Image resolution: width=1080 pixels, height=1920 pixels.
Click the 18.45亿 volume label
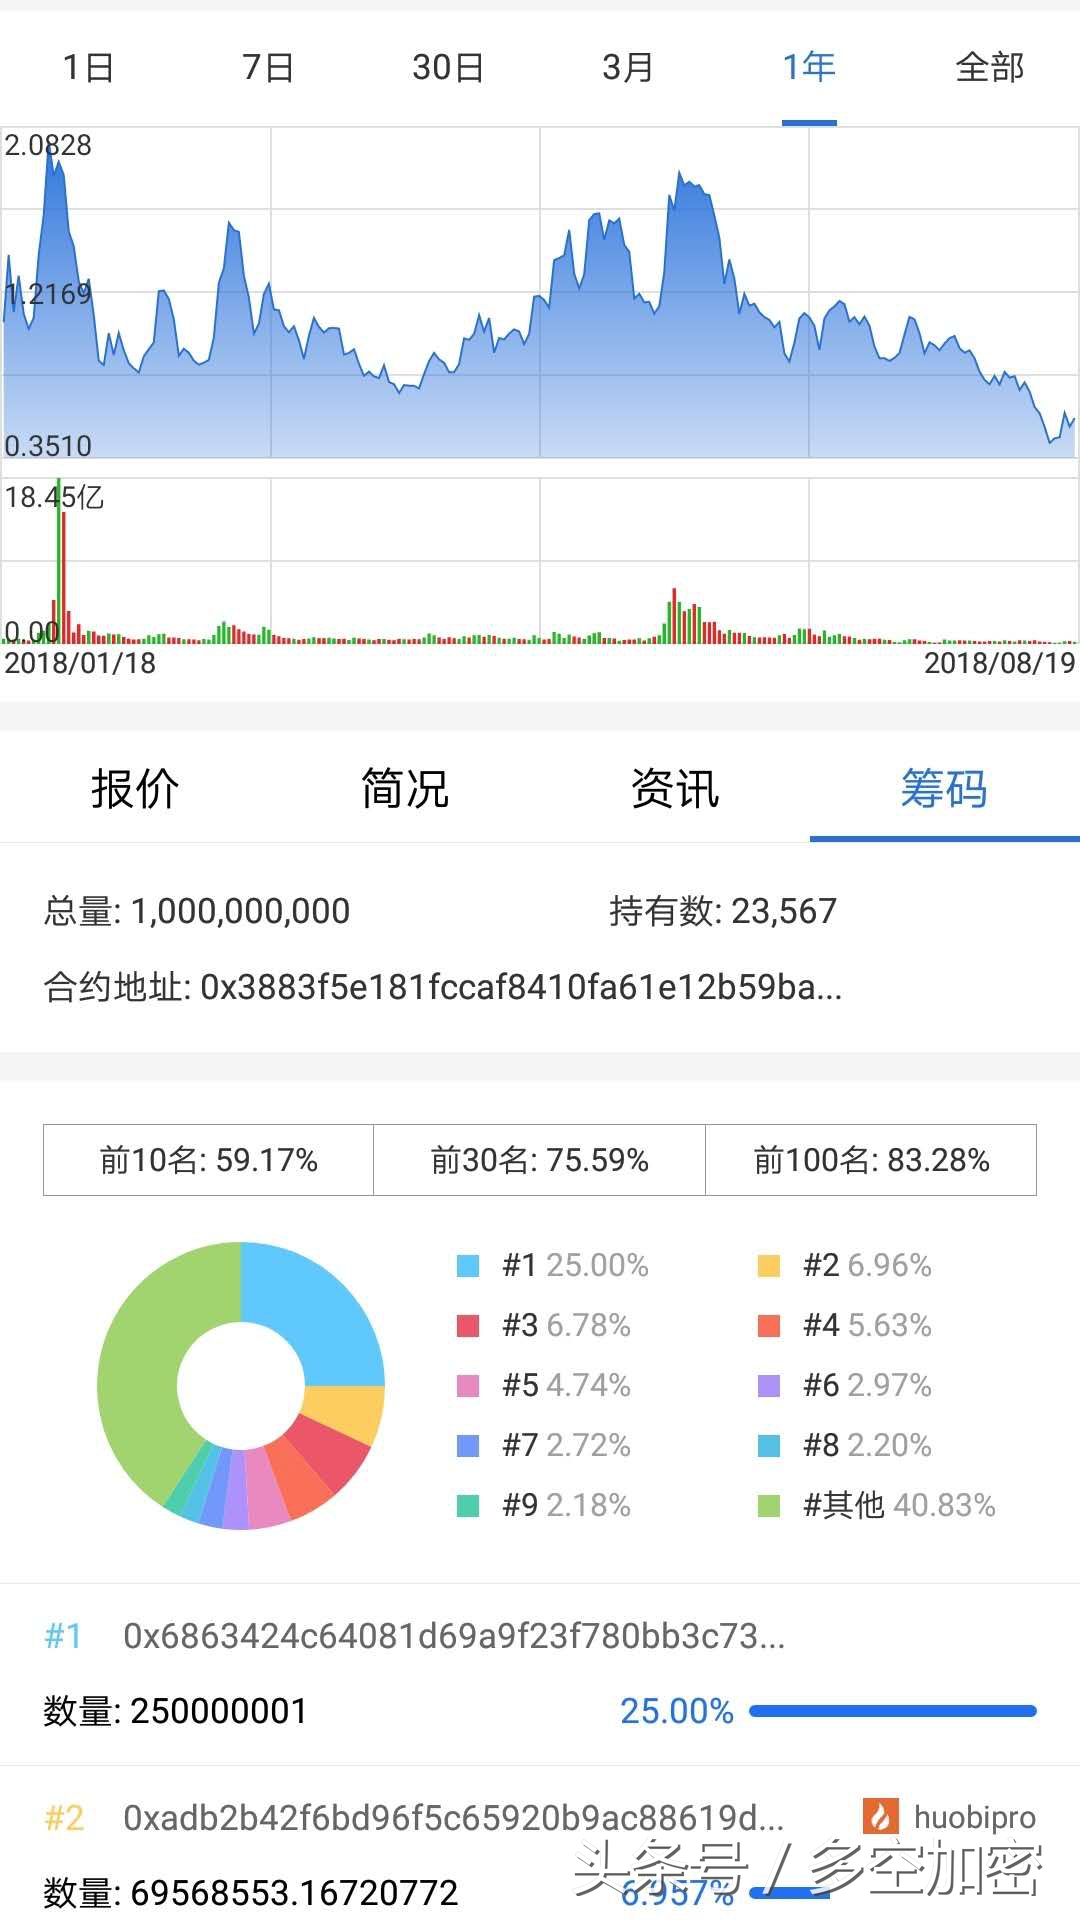click(54, 497)
